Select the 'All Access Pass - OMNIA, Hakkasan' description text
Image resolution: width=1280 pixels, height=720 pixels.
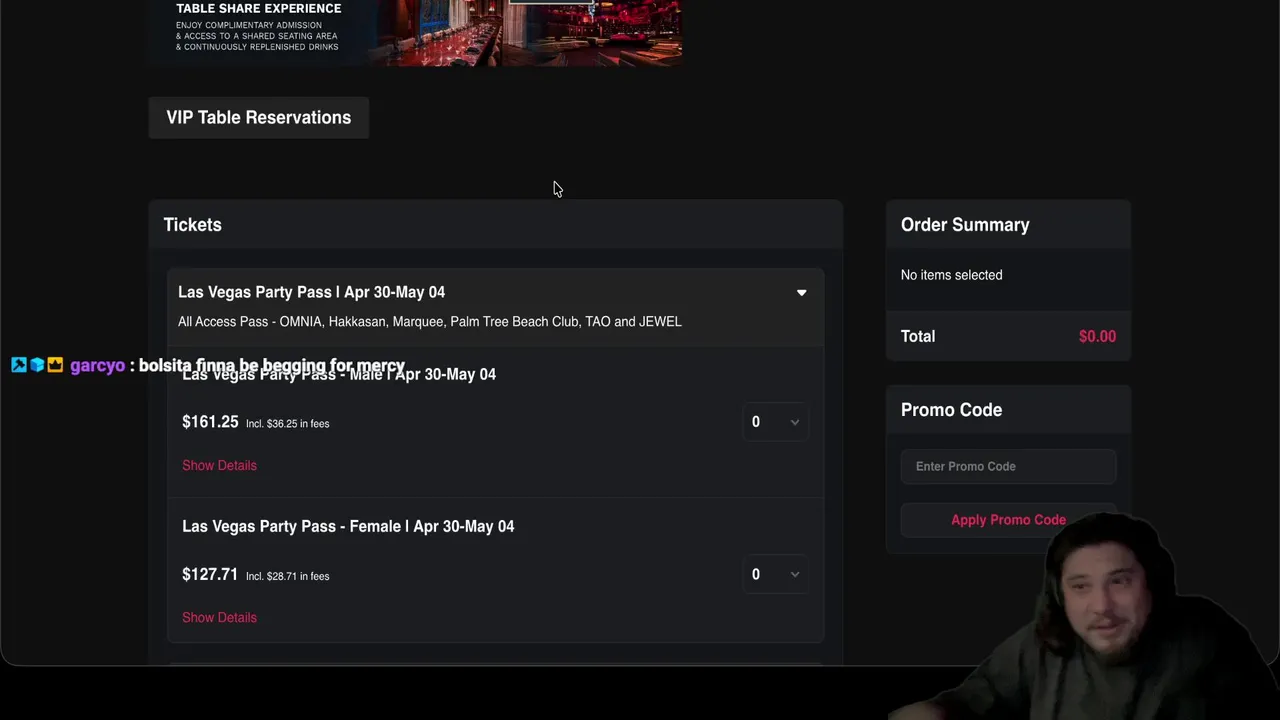point(430,321)
